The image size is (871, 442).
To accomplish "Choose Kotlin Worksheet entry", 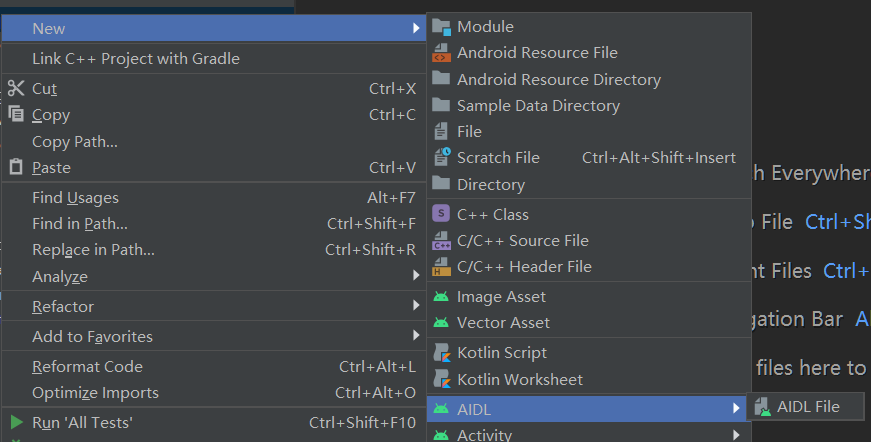I will pyautogui.click(x=589, y=379).
